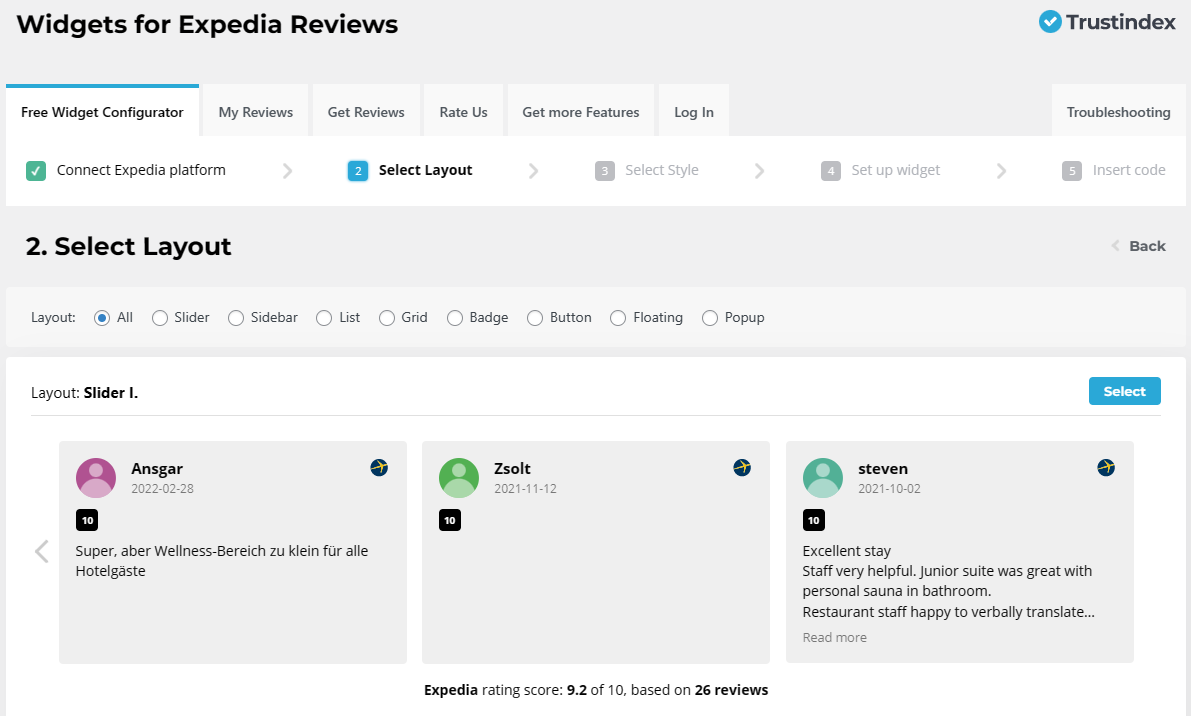Click the Expedia rating score summary text
The width and height of the screenshot is (1191, 716).
(x=595, y=690)
